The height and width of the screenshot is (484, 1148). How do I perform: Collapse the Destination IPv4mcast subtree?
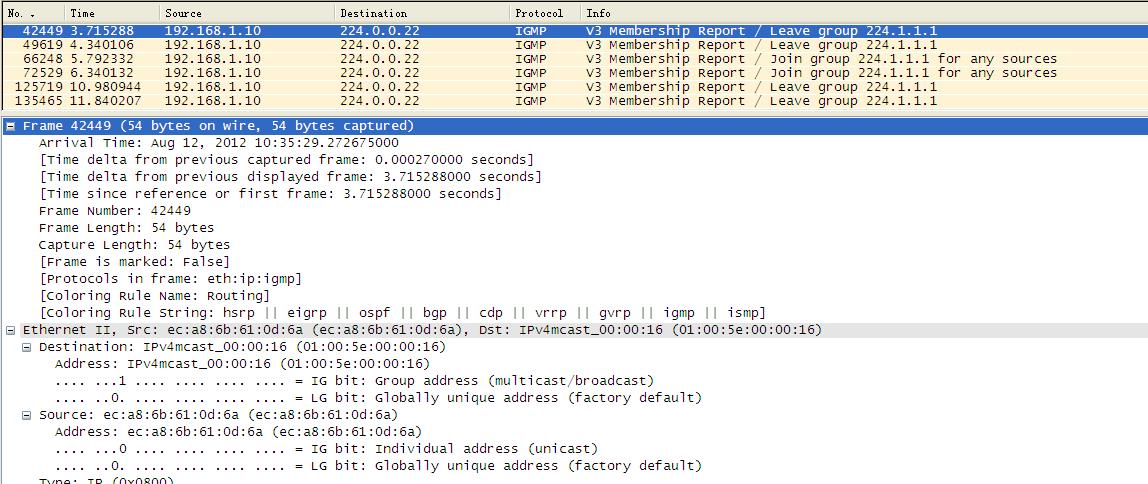(x=27, y=347)
